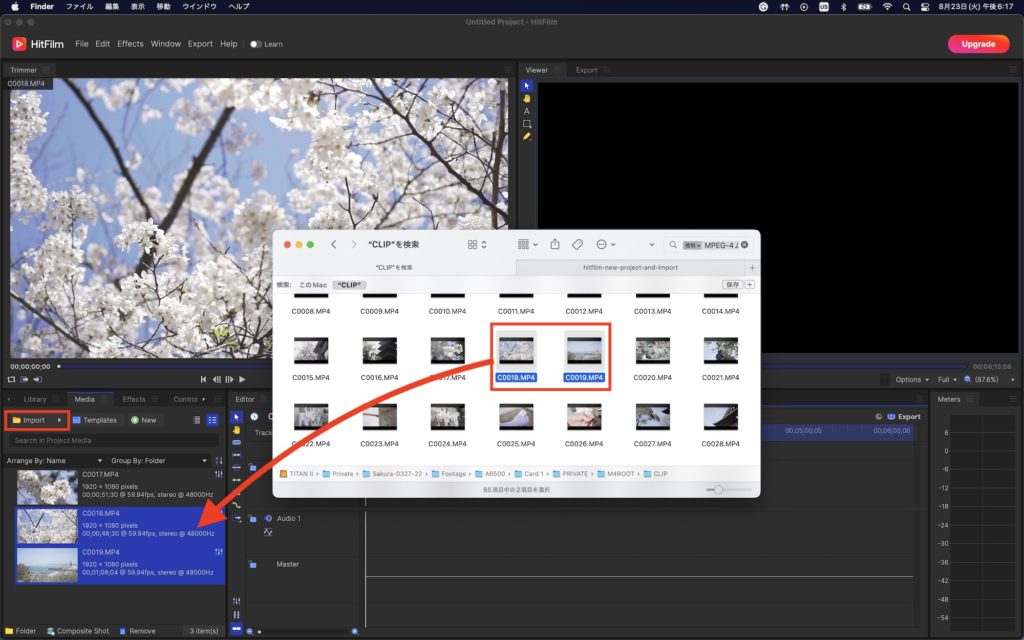Image resolution: width=1024 pixels, height=640 pixels.
Task: Expand the Viewer Options dropdown
Action: tap(912, 380)
